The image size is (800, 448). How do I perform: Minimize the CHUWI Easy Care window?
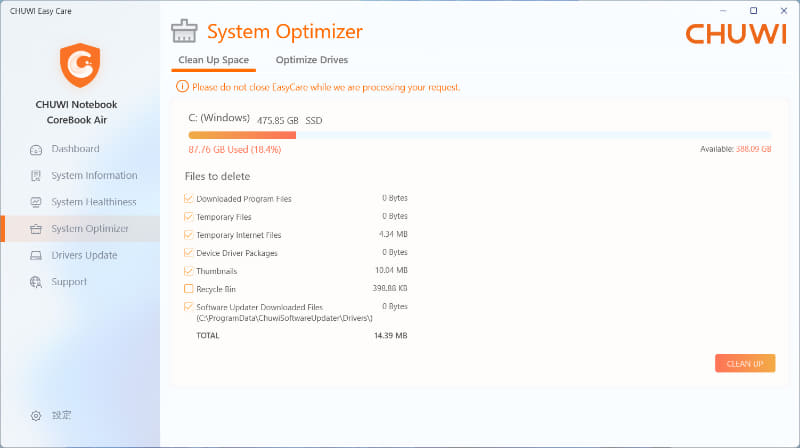click(x=723, y=11)
